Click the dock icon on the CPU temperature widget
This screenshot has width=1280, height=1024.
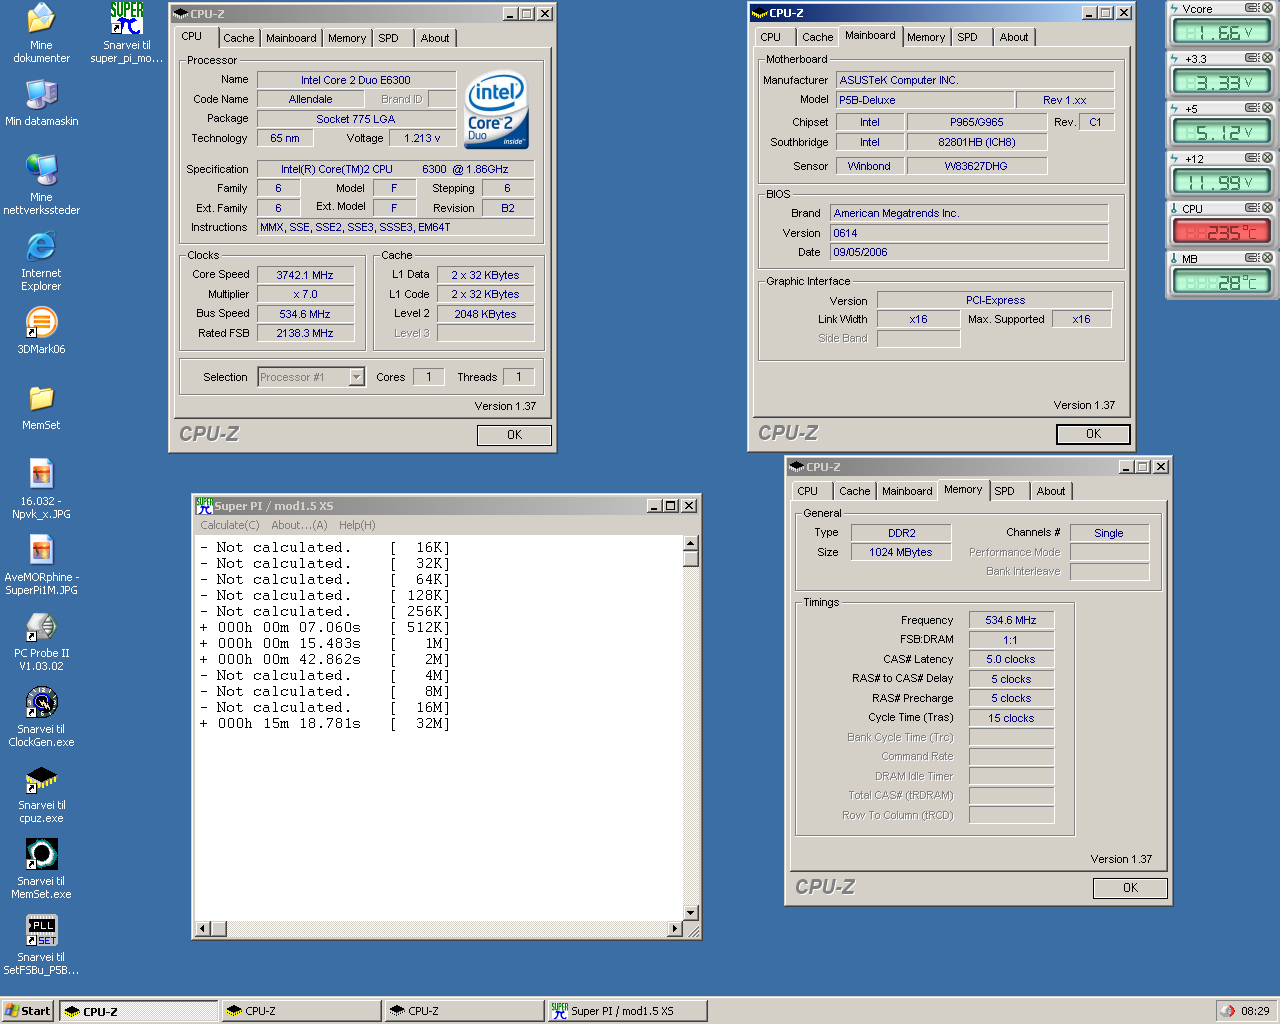[x=1252, y=208]
